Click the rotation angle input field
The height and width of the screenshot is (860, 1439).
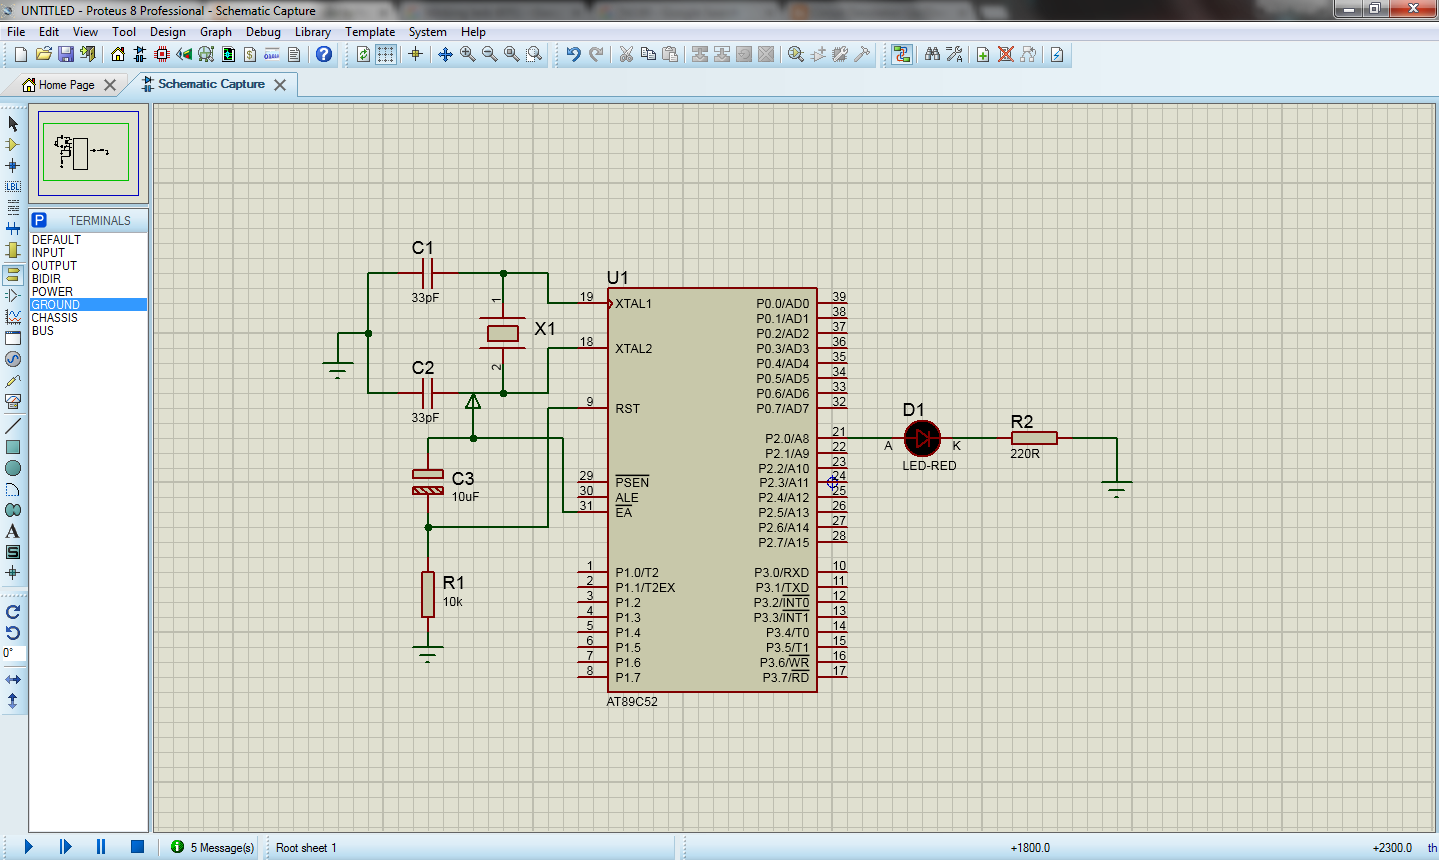13,653
